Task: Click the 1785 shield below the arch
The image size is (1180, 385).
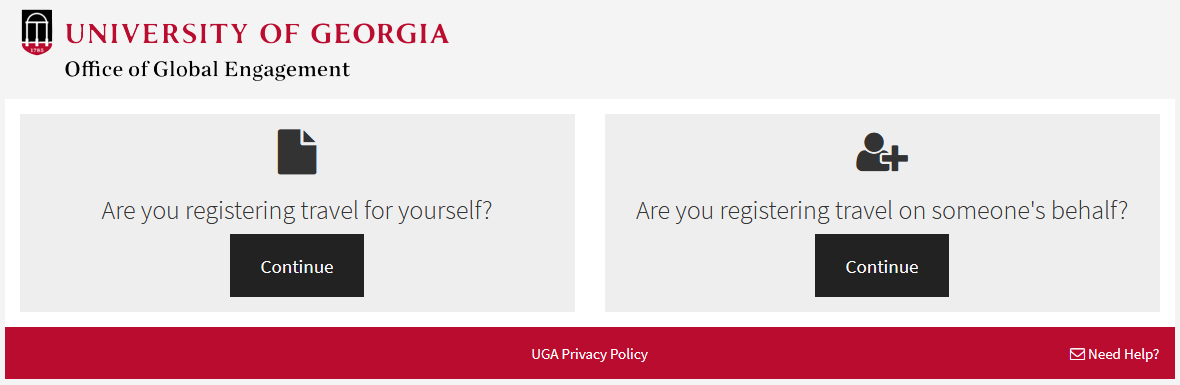Action: coord(38,49)
